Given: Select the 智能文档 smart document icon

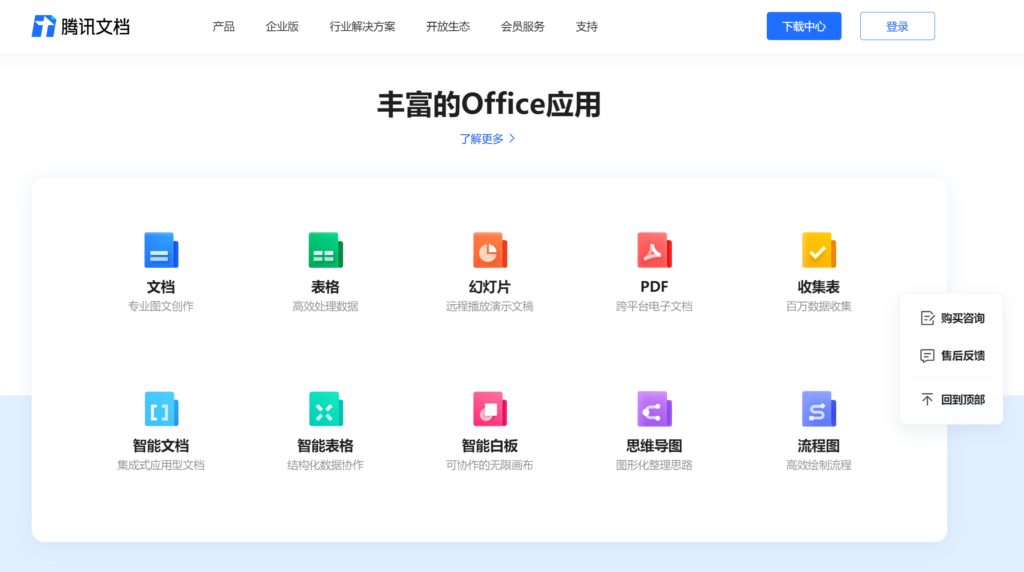Looking at the screenshot, I should pos(161,409).
